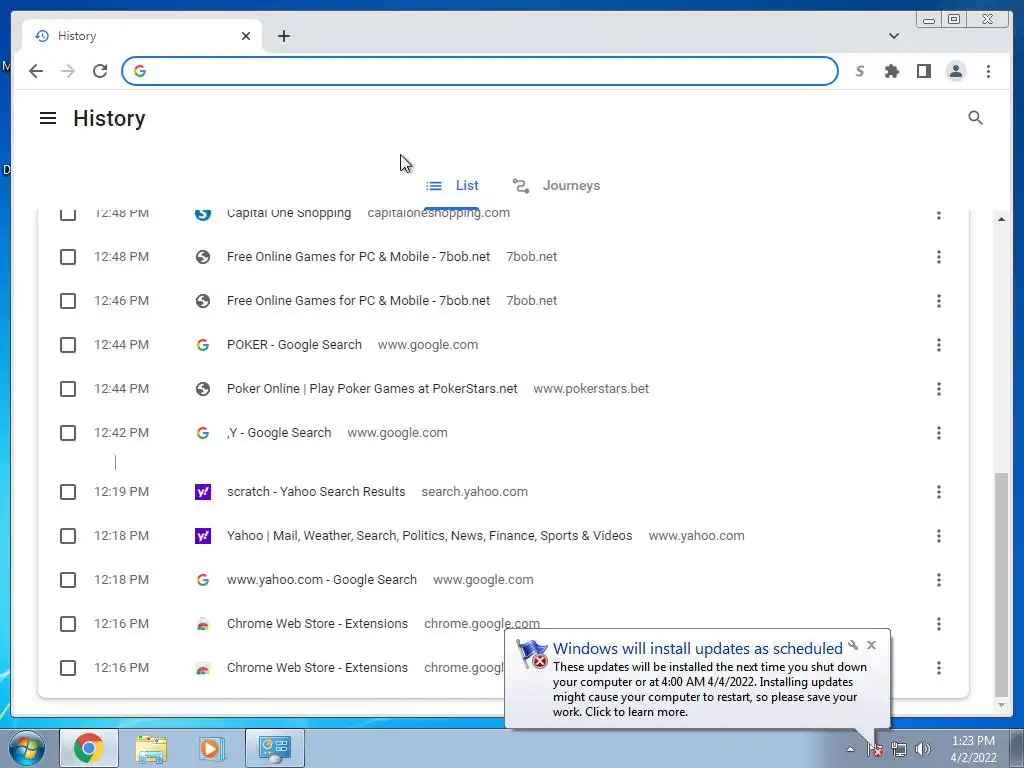Open the network tray icon
Image resolution: width=1024 pixels, height=768 pixels.
(x=899, y=750)
